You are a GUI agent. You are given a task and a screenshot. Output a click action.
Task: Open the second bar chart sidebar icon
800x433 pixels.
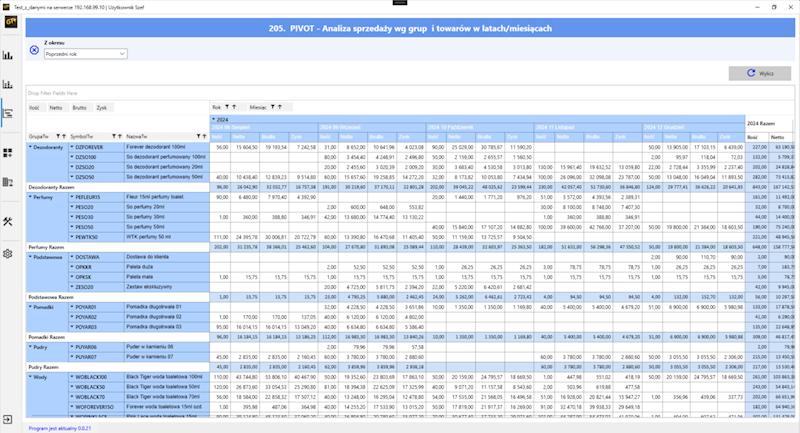click(8, 84)
